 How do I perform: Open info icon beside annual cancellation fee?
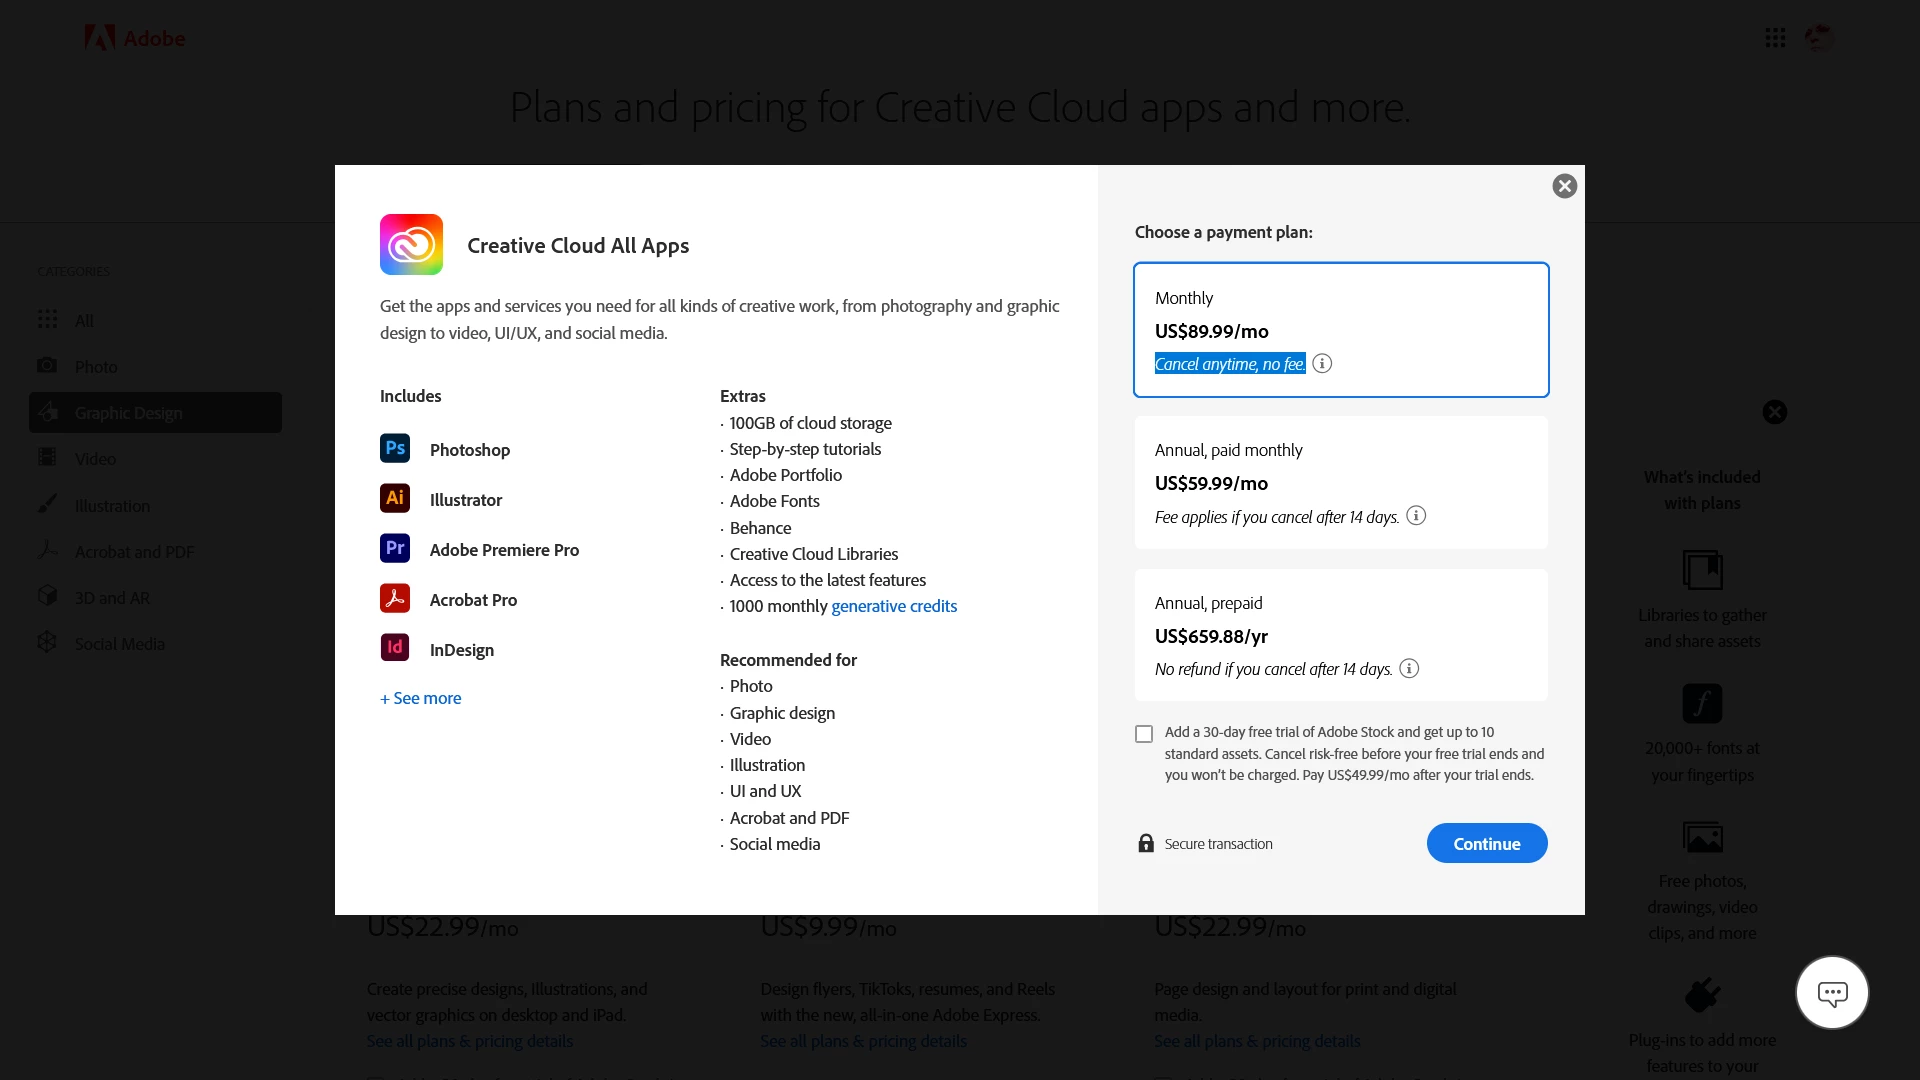coord(1416,516)
